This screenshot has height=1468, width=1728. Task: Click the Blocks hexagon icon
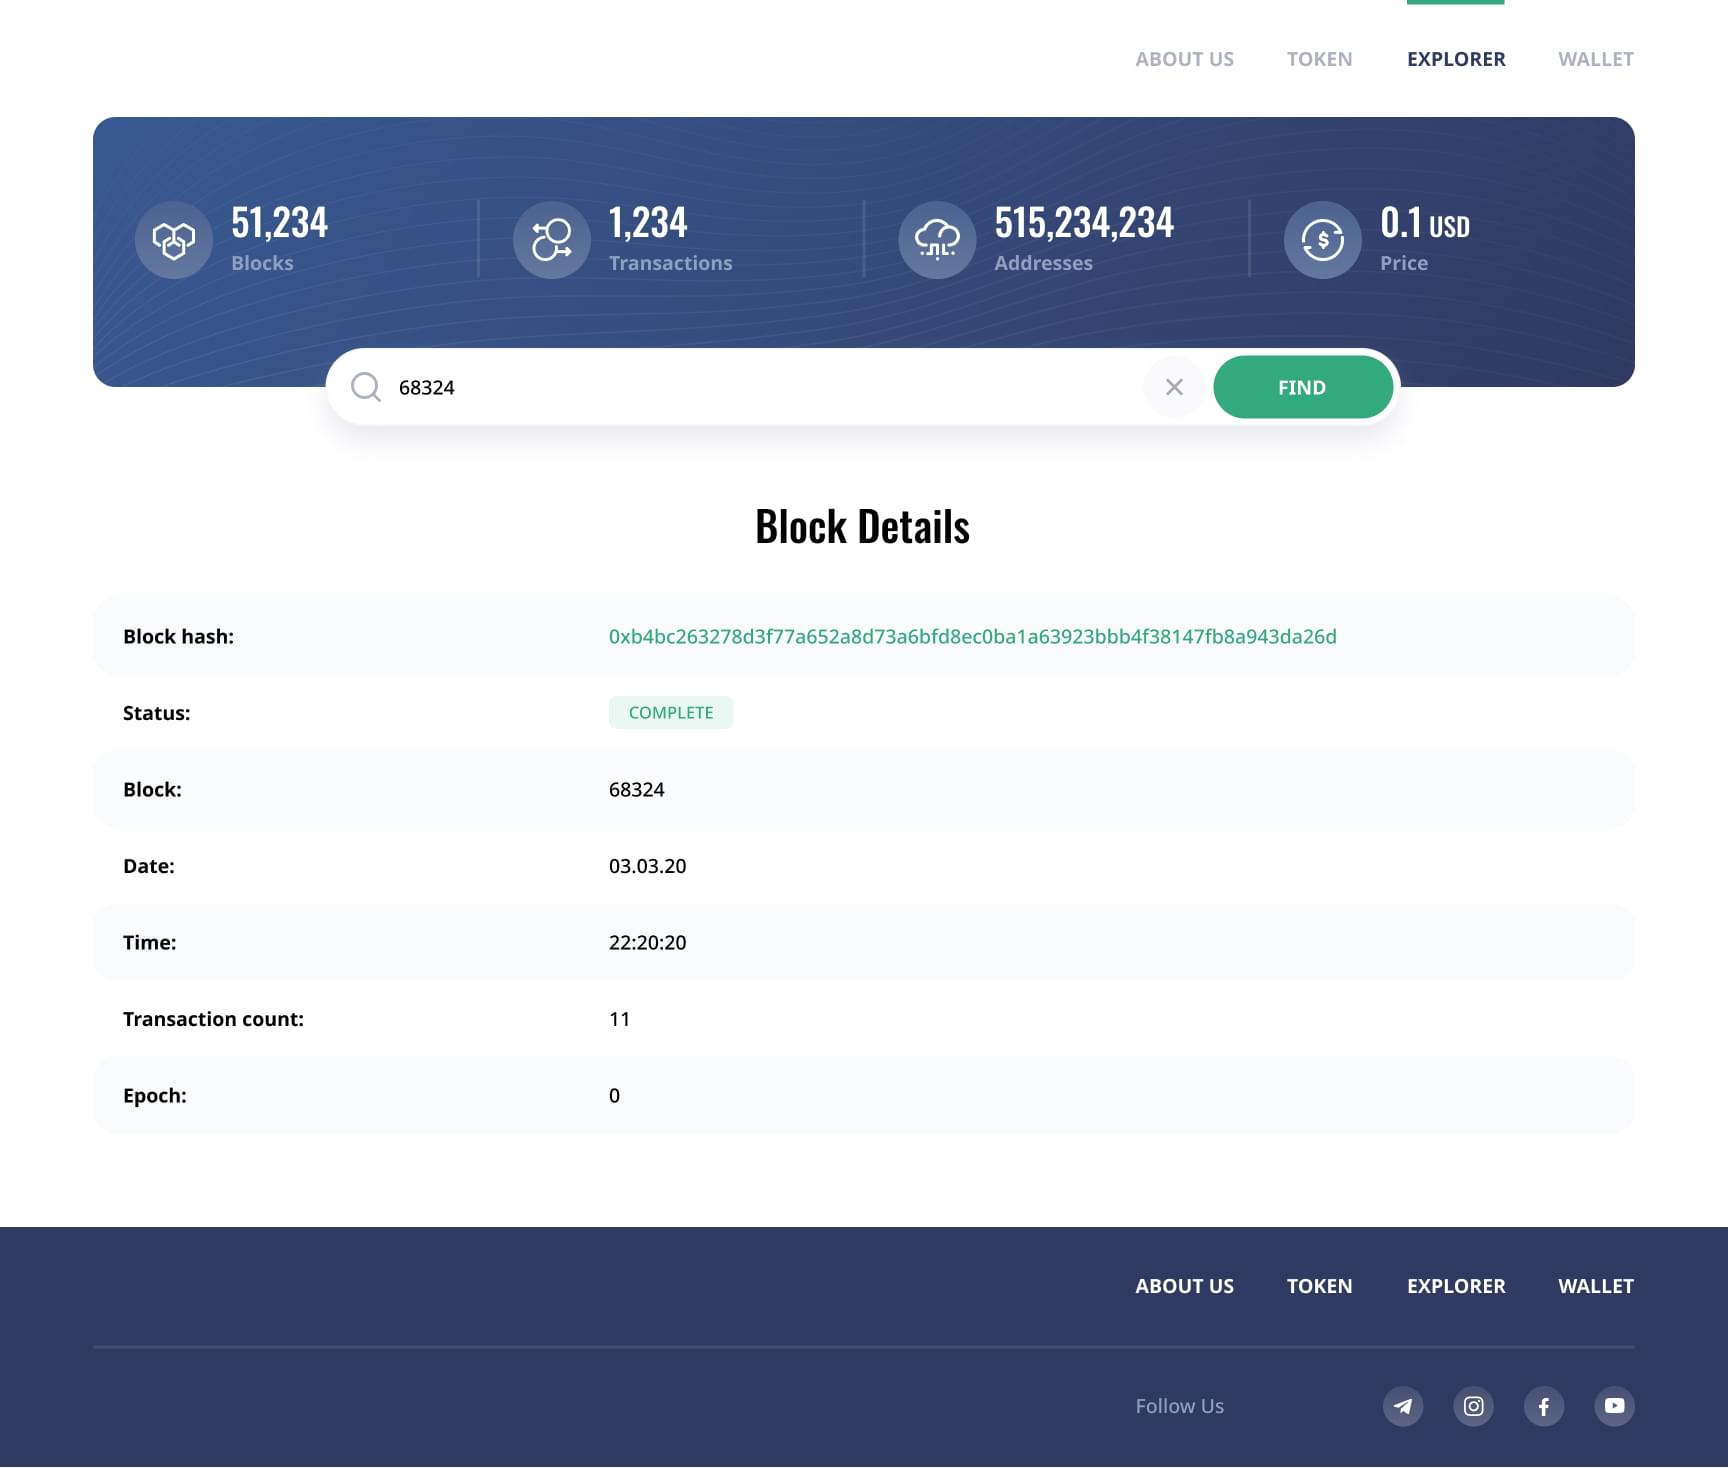(x=174, y=240)
